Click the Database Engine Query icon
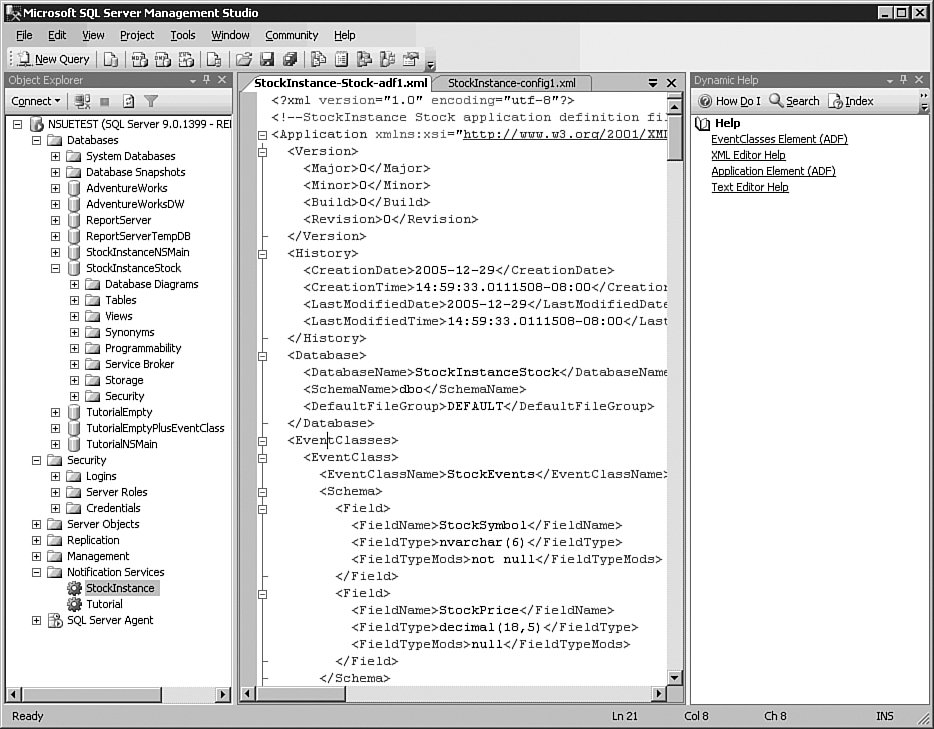This screenshot has width=934, height=729. tap(111, 59)
